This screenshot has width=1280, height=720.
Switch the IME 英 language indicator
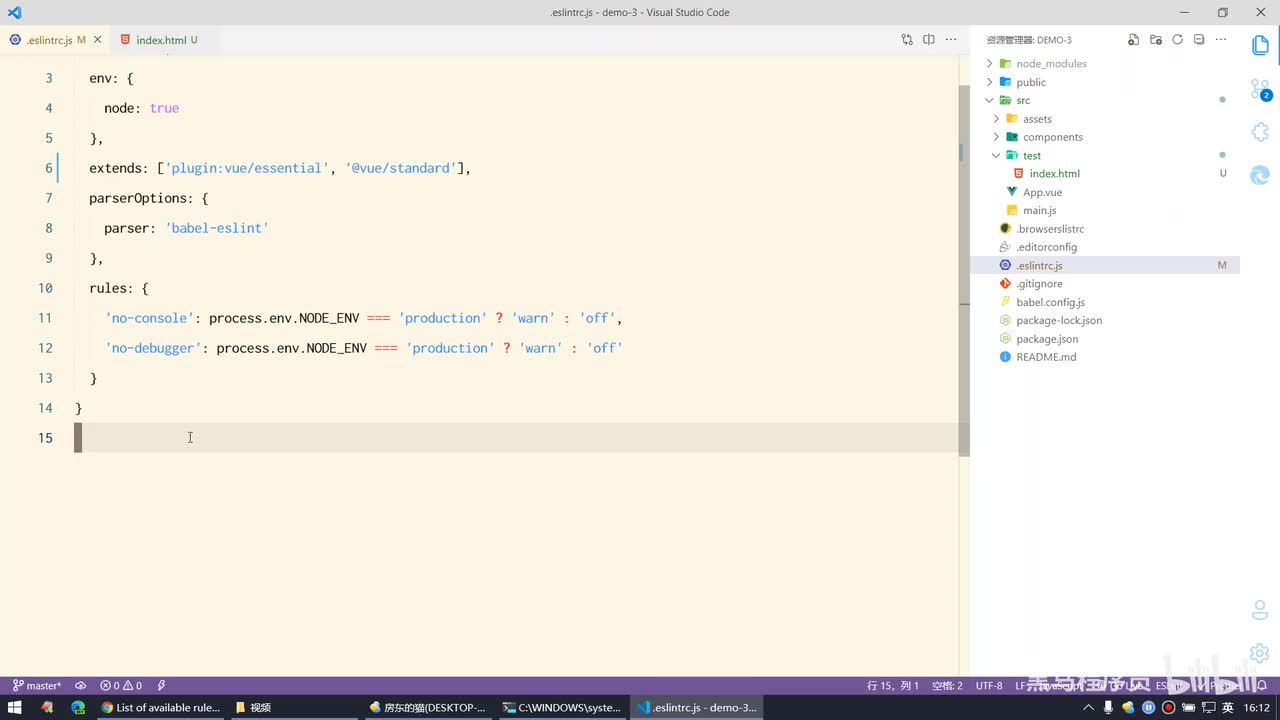click(1227, 707)
